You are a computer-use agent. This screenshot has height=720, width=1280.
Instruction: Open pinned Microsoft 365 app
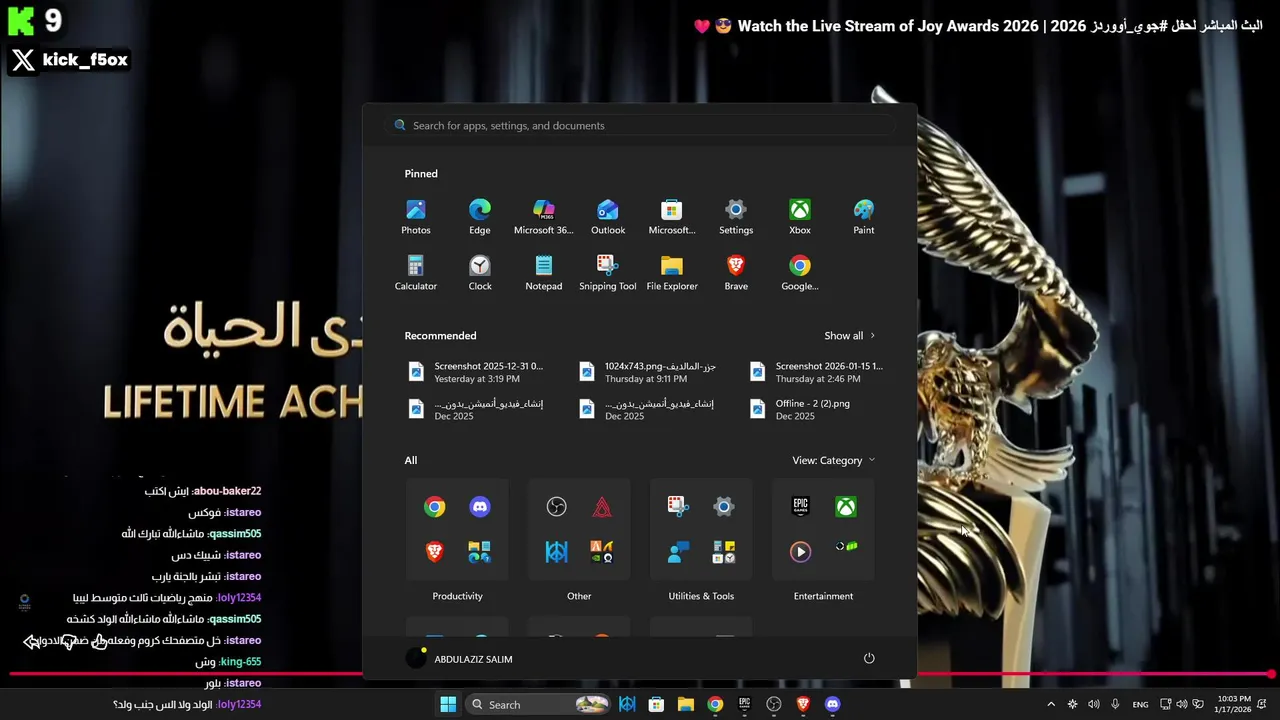544,217
